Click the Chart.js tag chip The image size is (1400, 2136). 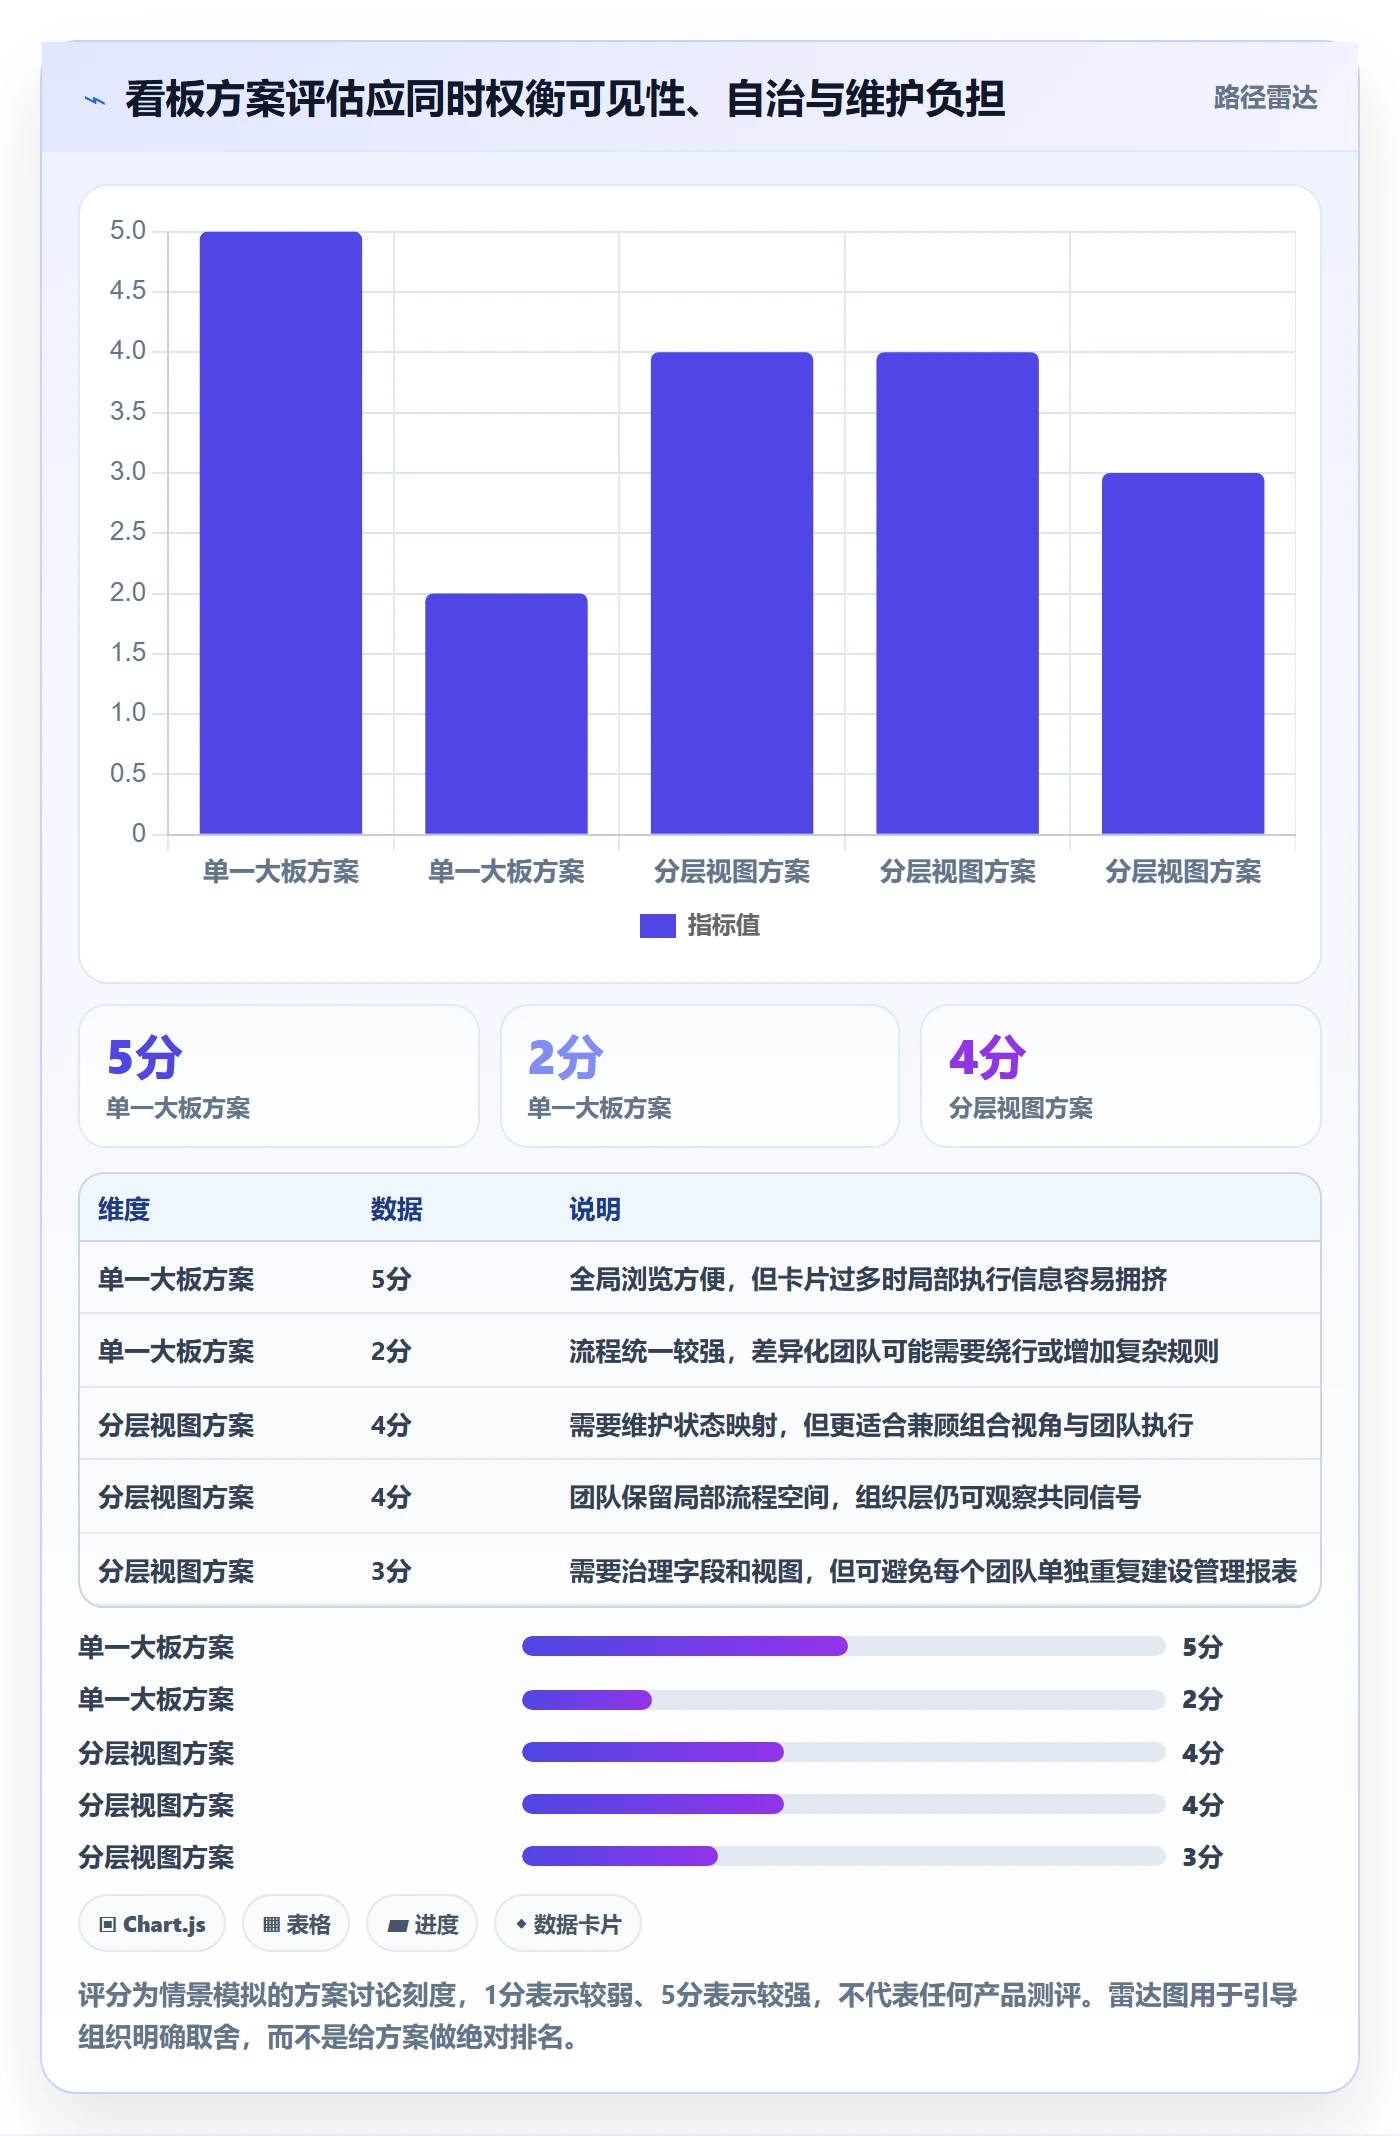(152, 1924)
